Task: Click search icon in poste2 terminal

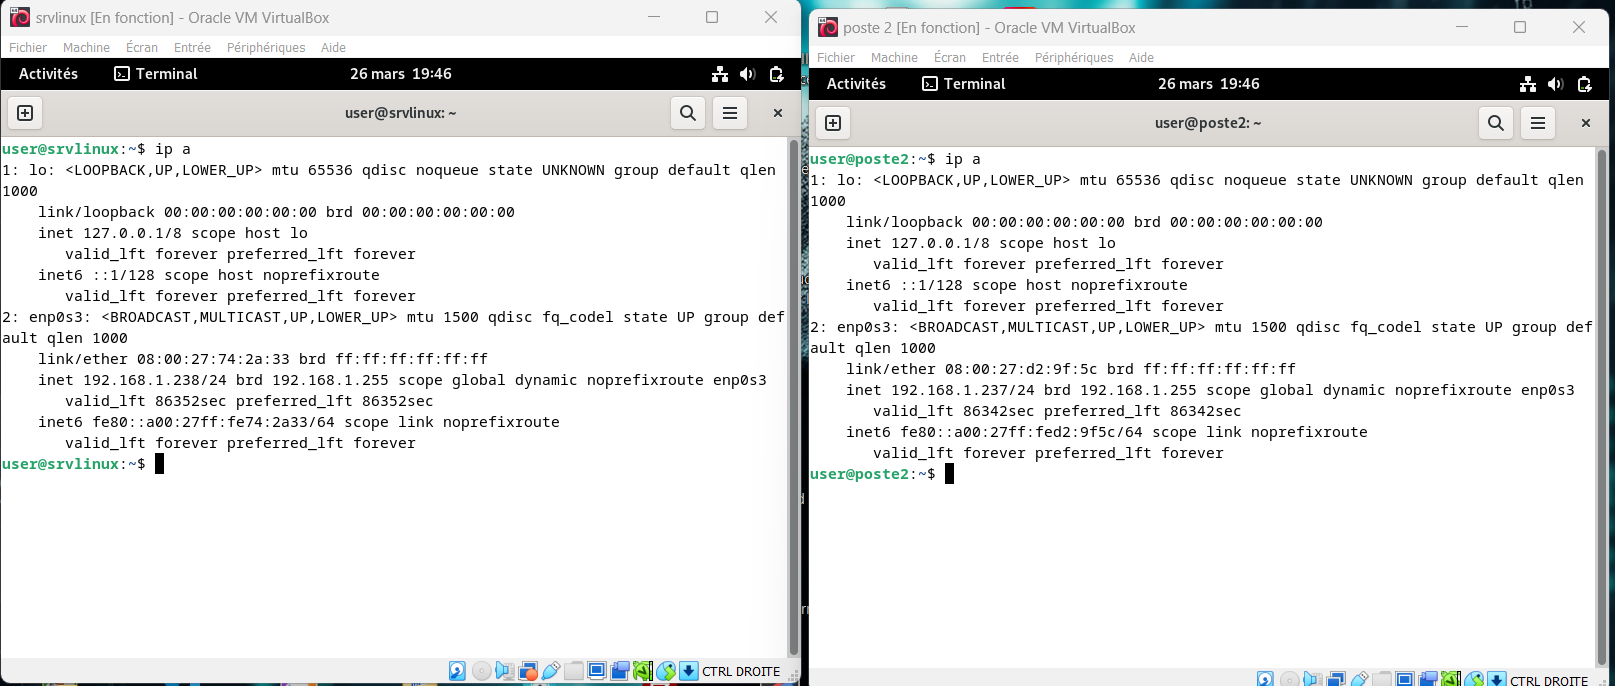Action: coord(1496,123)
